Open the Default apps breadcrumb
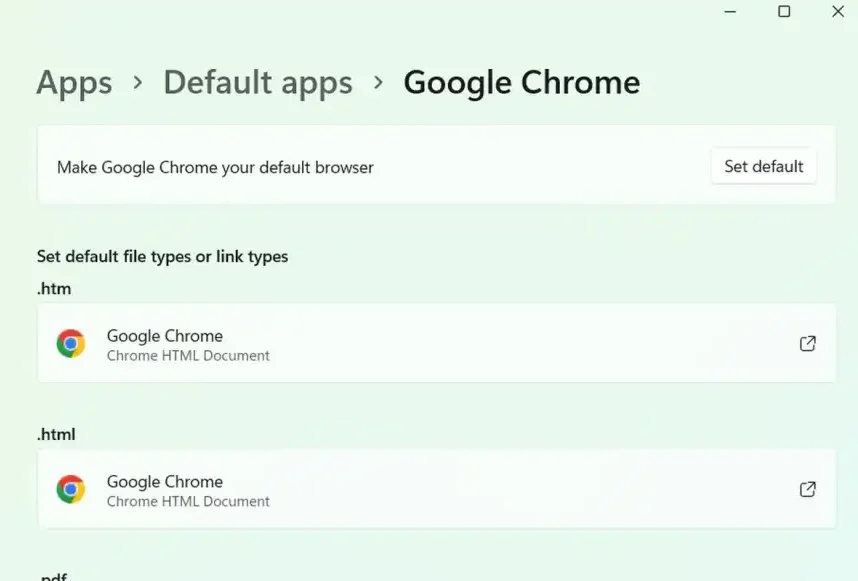Image resolution: width=858 pixels, height=581 pixels. coord(258,83)
